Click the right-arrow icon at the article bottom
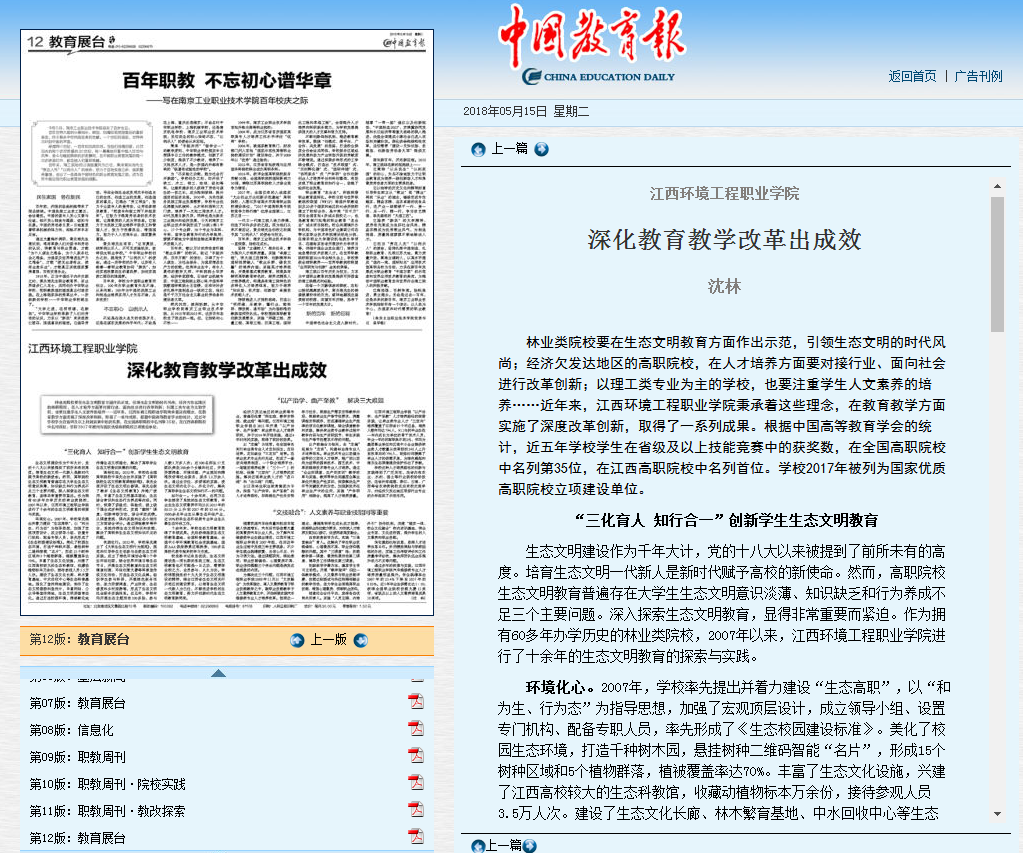This screenshot has width=1023, height=853. [x=530, y=846]
